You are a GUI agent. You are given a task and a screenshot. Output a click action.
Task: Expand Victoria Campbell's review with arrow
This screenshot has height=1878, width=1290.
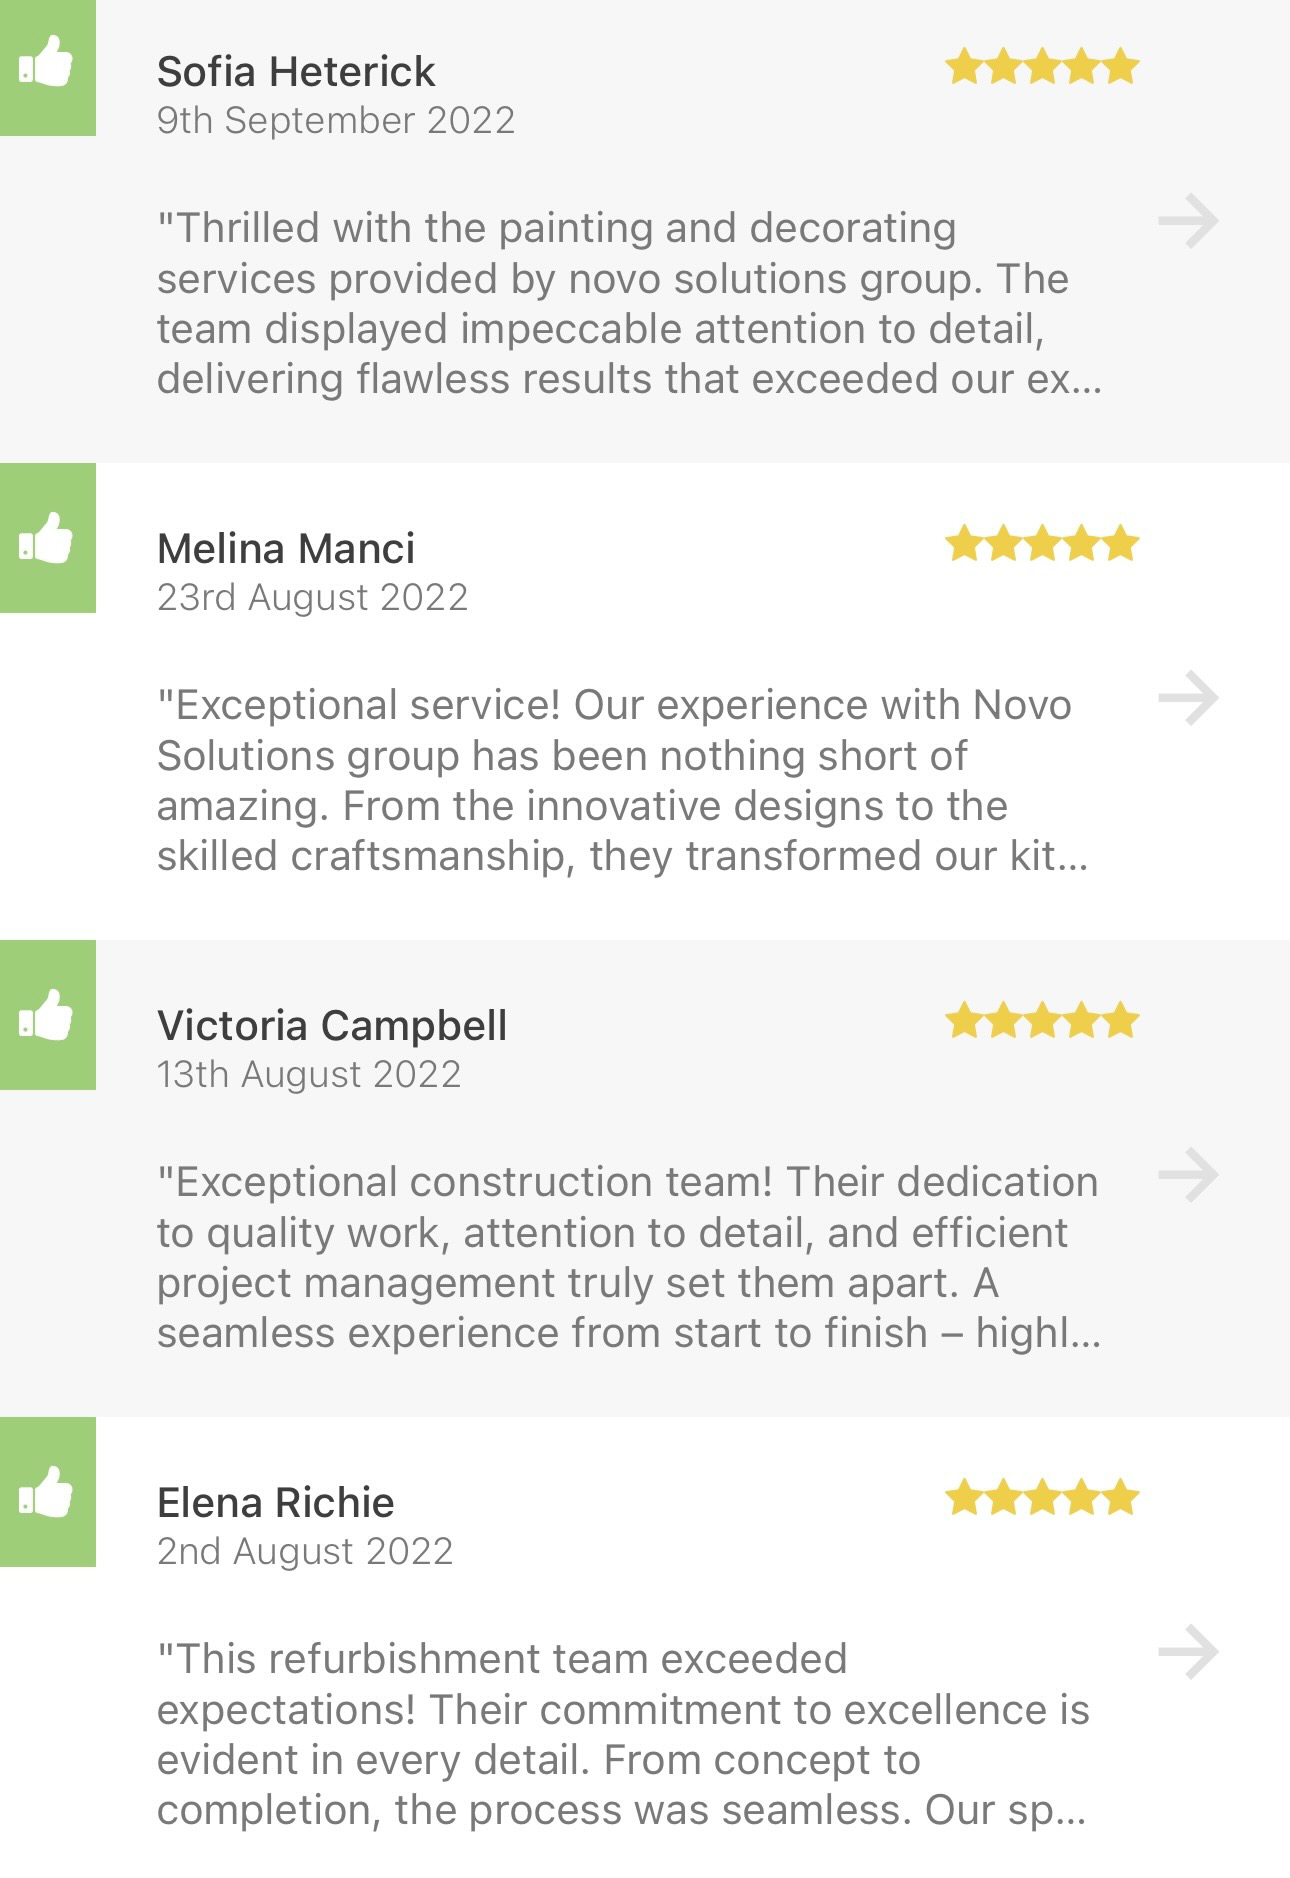click(1188, 1175)
